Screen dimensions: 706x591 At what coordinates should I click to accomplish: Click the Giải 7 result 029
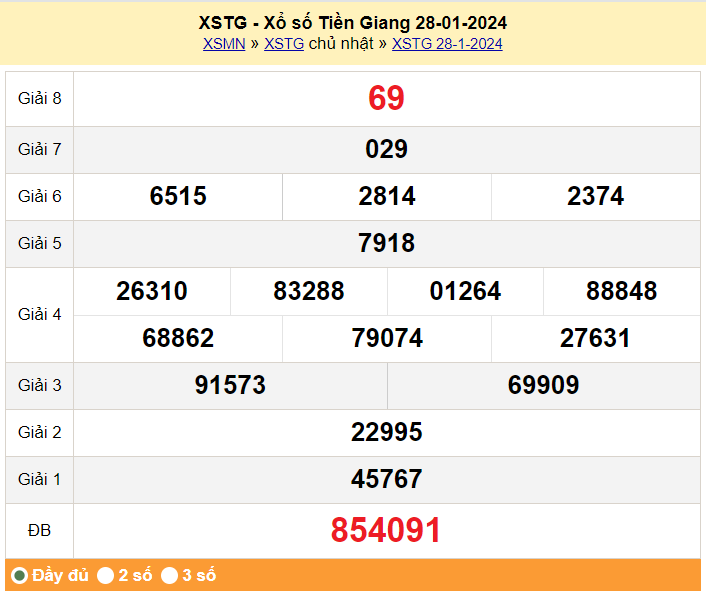point(386,149)
